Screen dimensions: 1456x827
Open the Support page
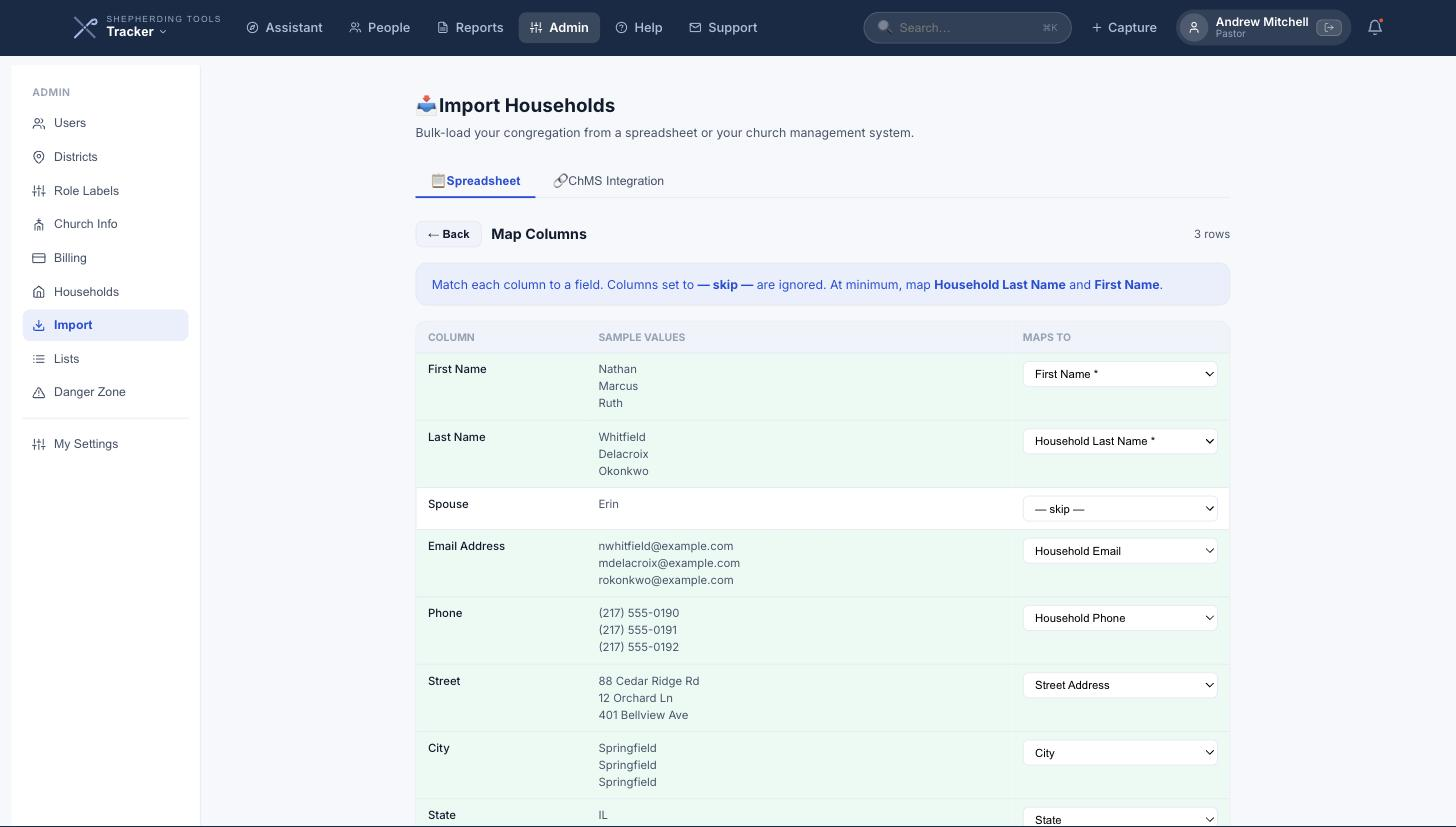723,28
